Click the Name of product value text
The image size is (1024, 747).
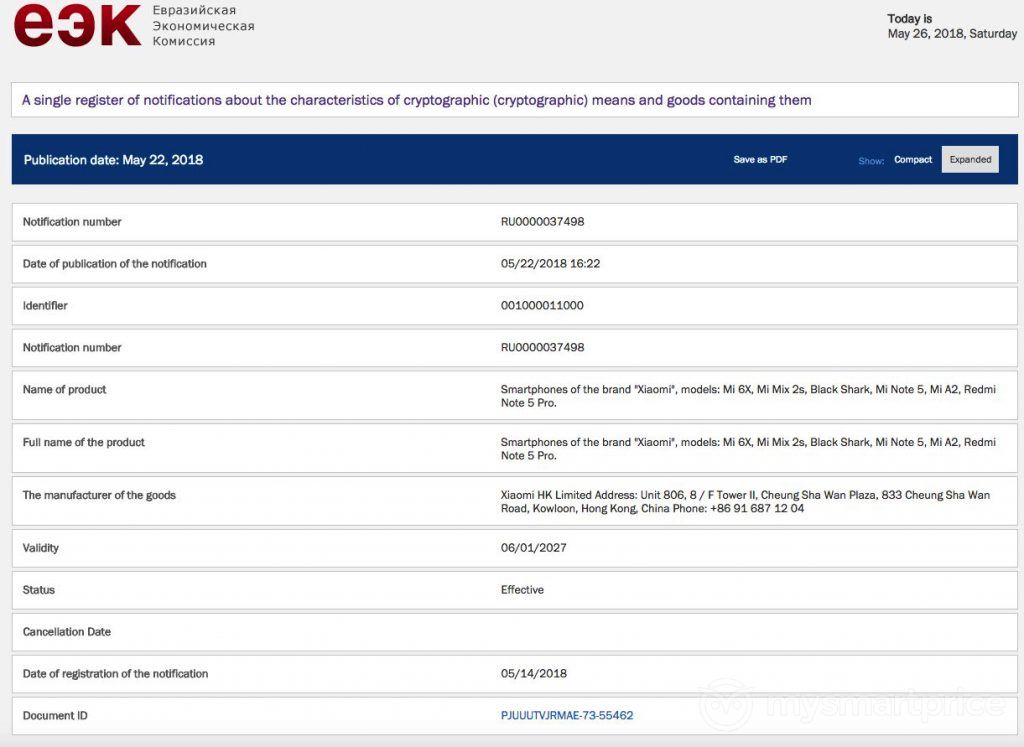tap(748, 396)
